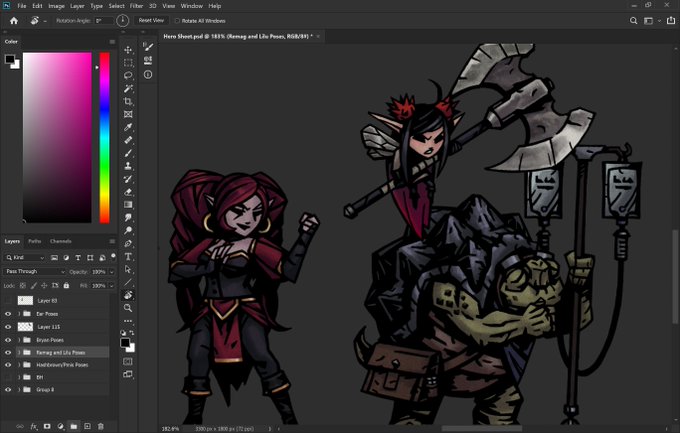The width and height of the screenshot is (680, 433).
Task: Show the hidden BH group
Action: tap(8, 377)
